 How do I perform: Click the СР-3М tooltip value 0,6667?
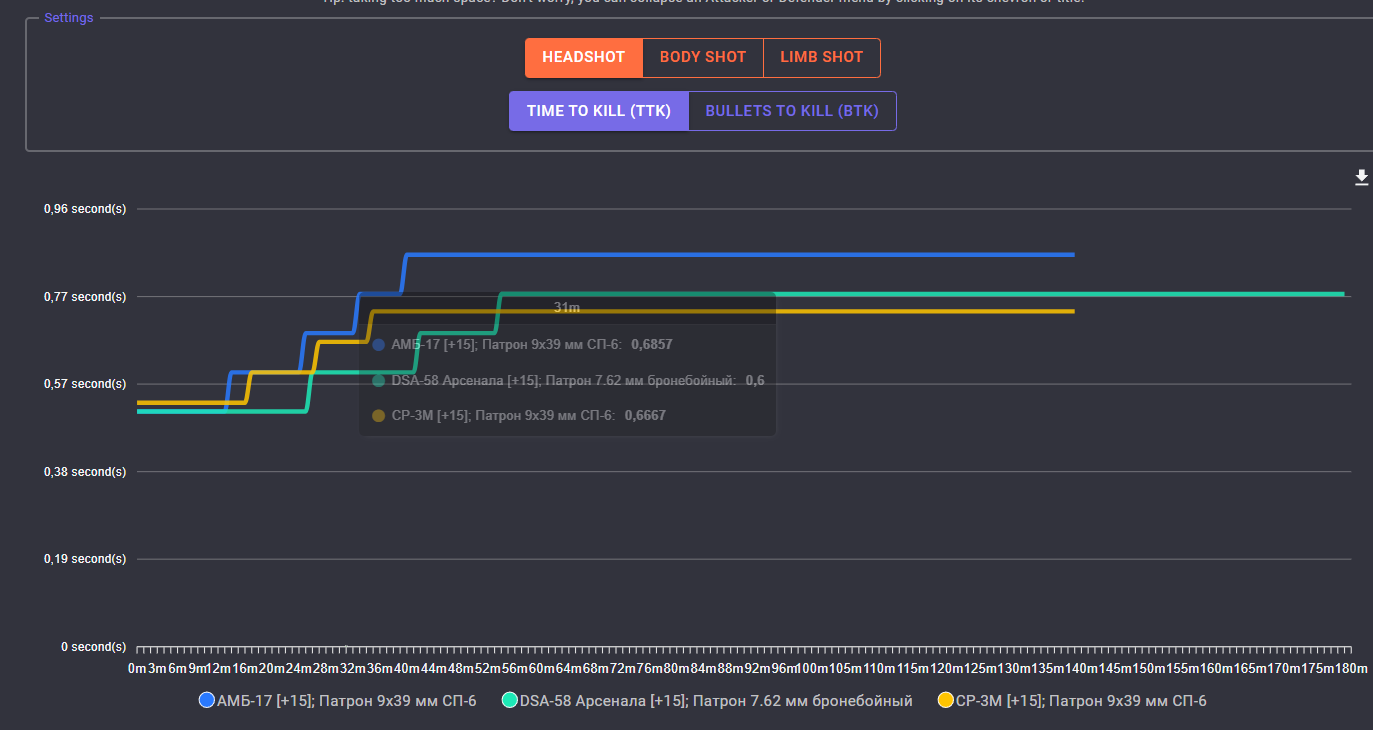tap(645, 416)
